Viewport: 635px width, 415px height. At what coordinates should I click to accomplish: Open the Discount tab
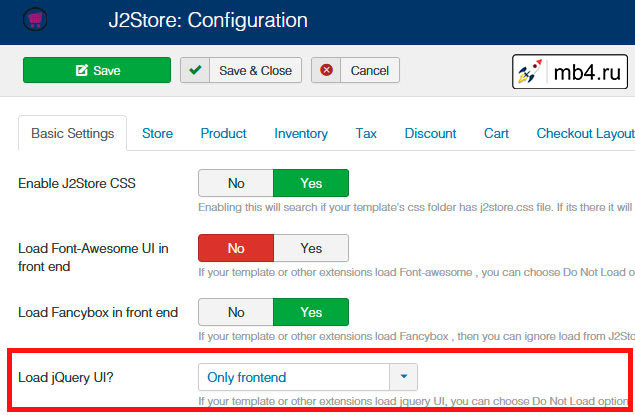point(430,133)
